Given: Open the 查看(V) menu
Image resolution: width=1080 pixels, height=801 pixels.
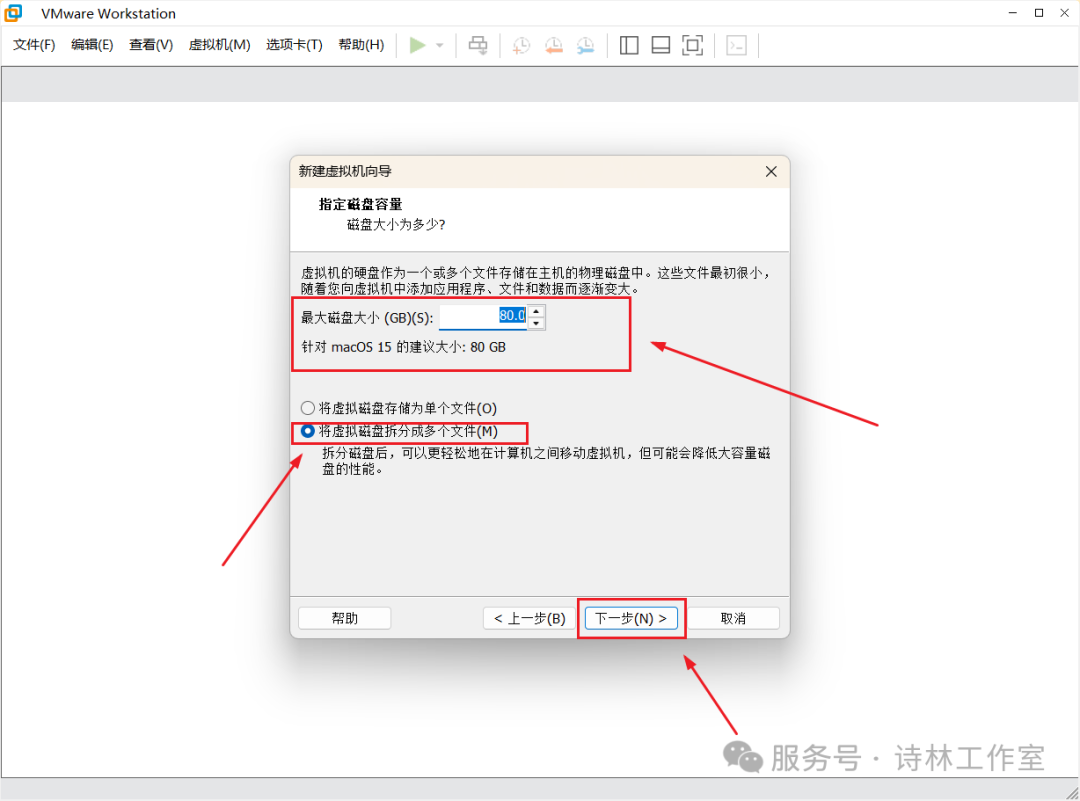Looking at the screenshot, I should 151,45.
